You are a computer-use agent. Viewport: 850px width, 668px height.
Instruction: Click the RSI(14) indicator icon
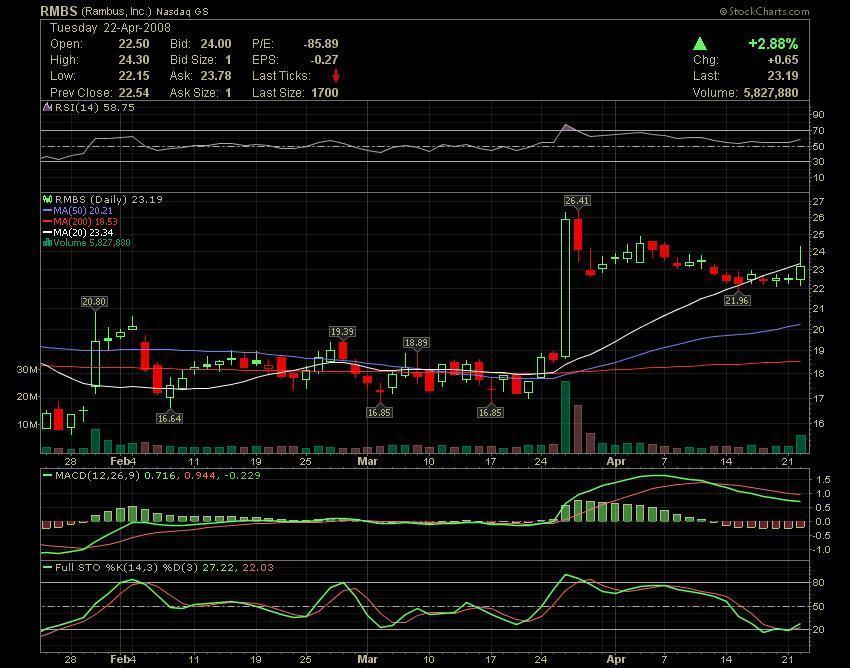tap(48, 107)
